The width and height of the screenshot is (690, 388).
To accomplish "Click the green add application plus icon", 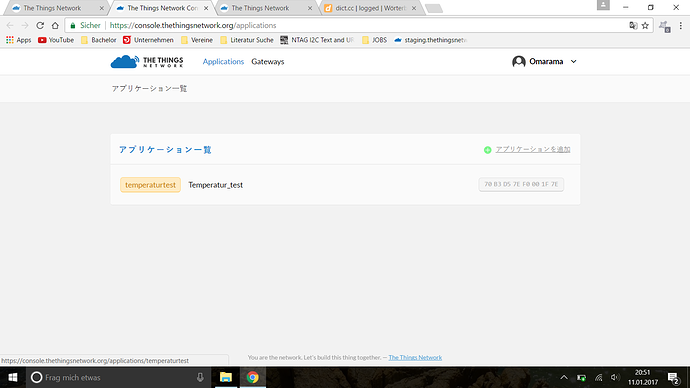I will (x=487, y=150).
